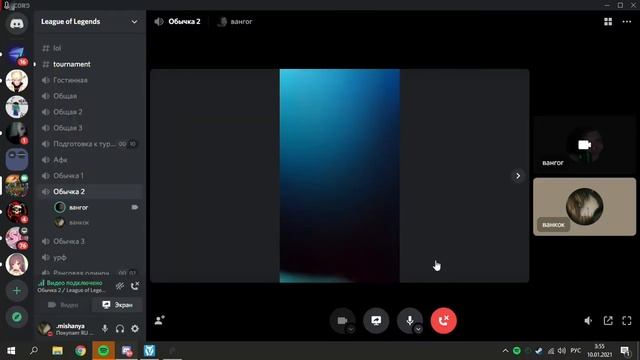Open Windows Start menu

click(11, 351)
